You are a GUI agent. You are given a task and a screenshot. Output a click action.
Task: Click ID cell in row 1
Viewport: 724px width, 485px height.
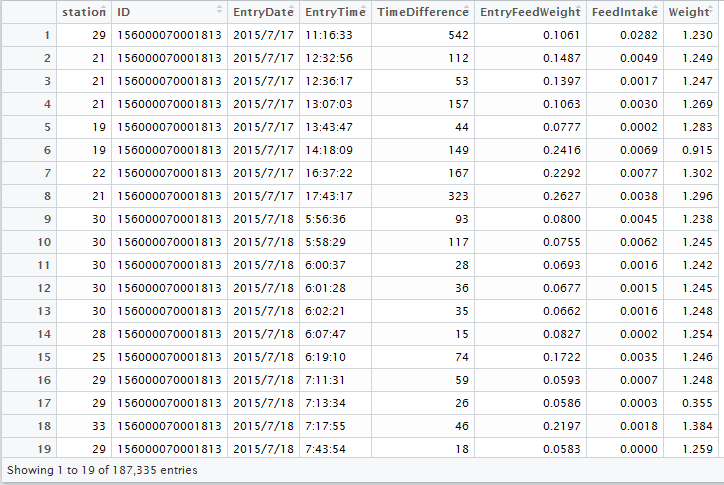pos(169,35)
